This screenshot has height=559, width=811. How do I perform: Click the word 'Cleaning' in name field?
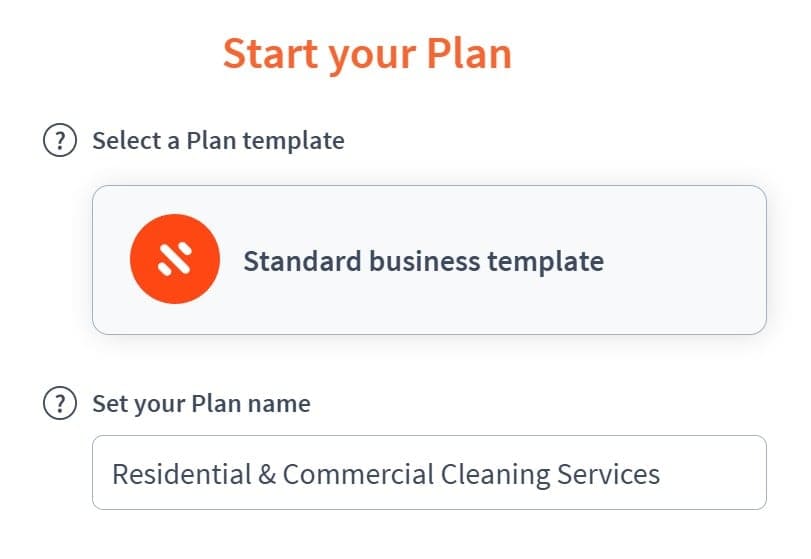coord(495,475)
